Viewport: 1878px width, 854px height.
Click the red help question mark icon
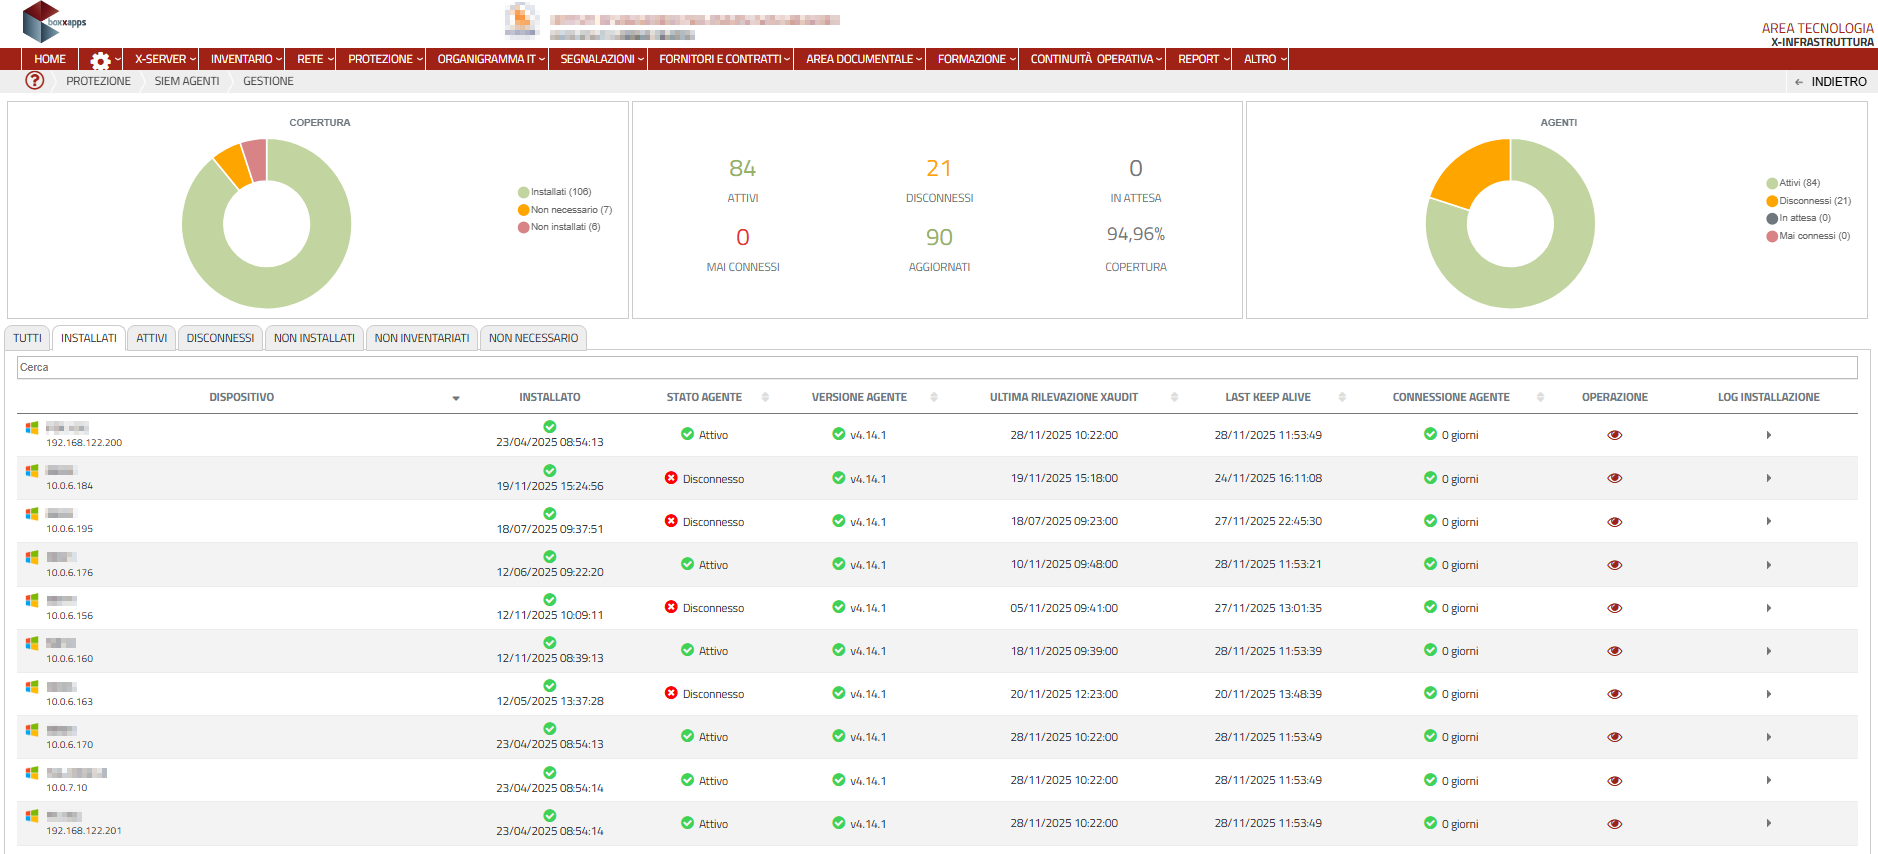coord(35,81)
